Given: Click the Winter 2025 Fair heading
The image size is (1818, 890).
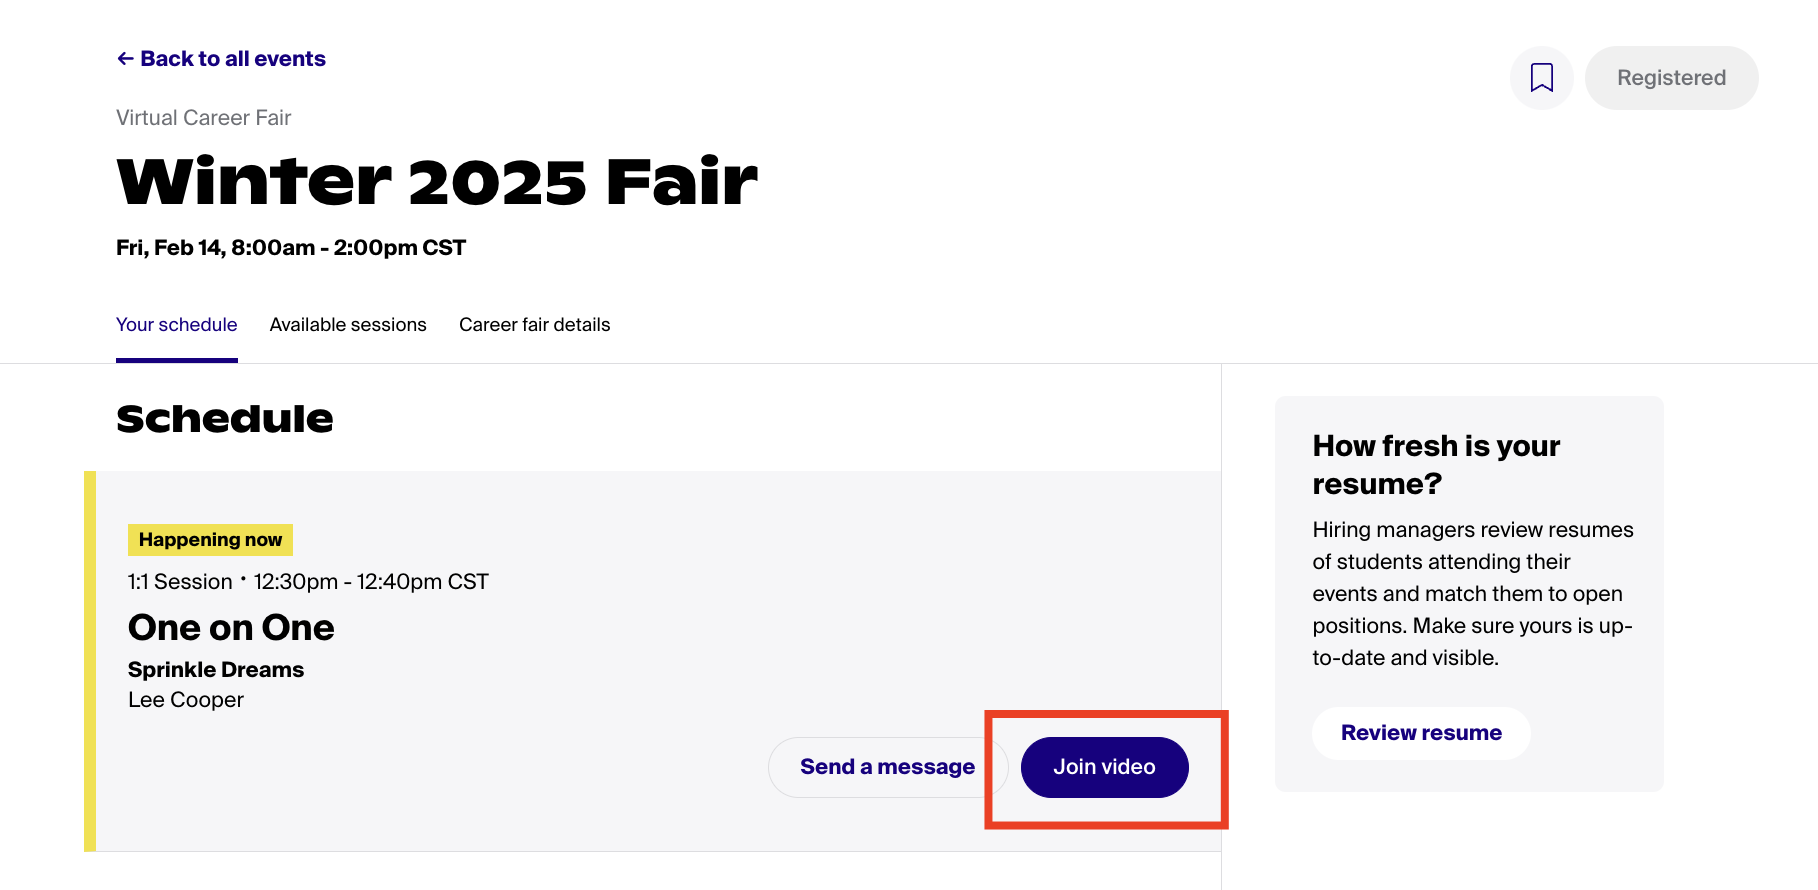Looking at the screenshot, I should [437, 182].
